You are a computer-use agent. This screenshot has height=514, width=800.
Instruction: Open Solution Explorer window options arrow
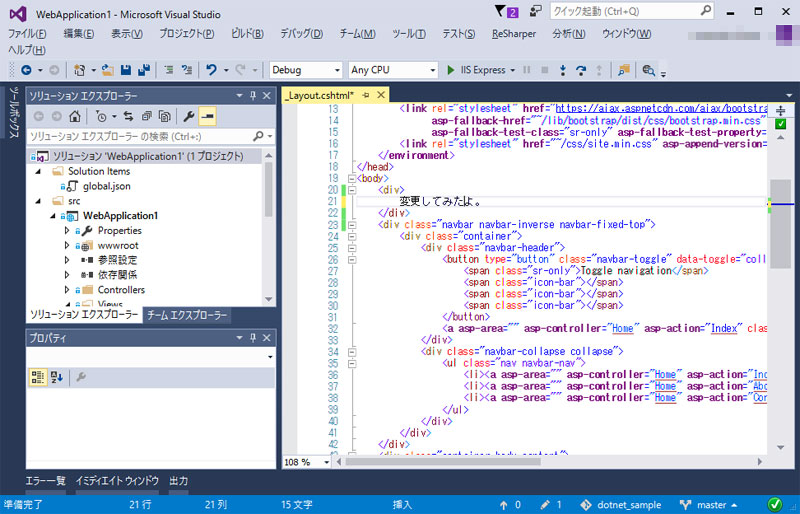click(239, 95)
